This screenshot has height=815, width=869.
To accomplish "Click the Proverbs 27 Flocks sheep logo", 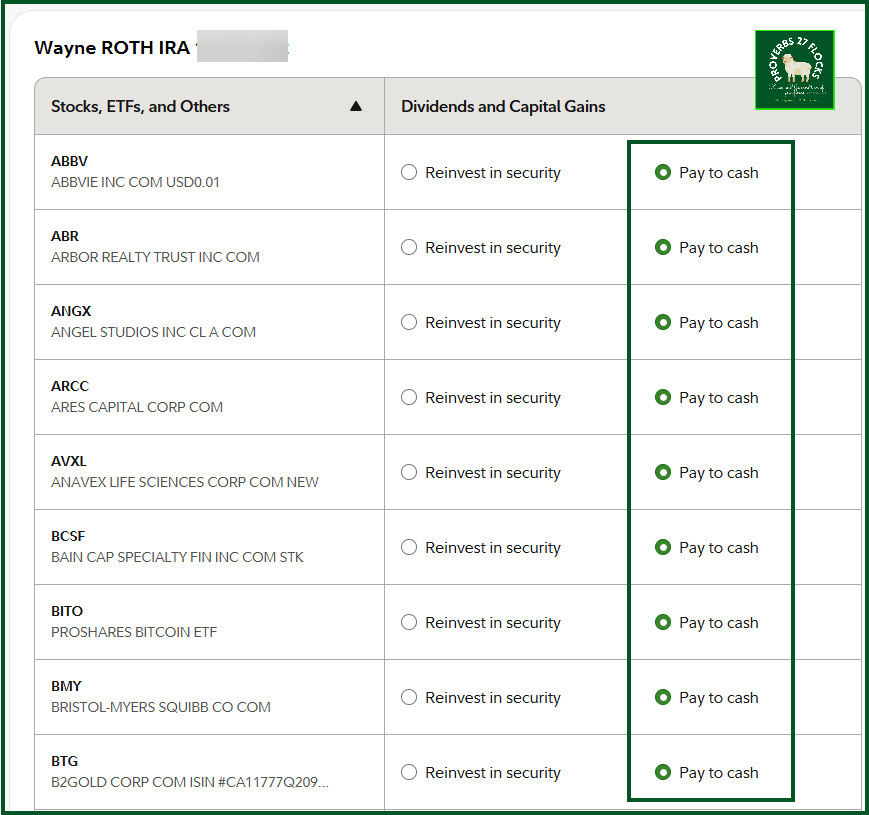I will [x=794, y=69].
